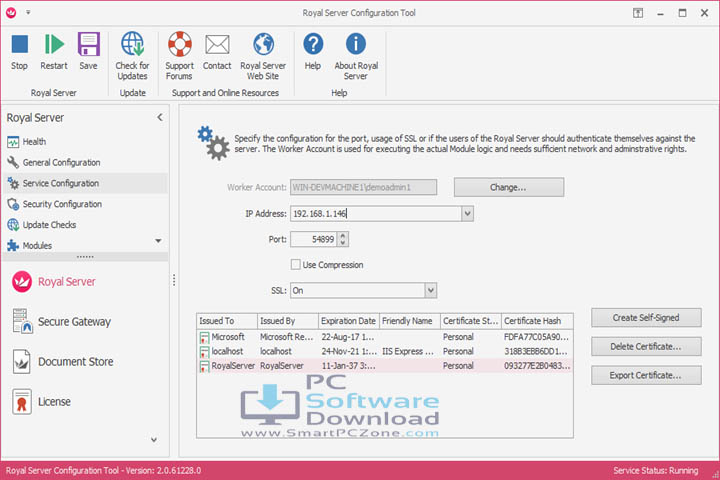720x480 pixels.
Task: Click hash 093277E2B0483 cell
Action: point(537,366)
